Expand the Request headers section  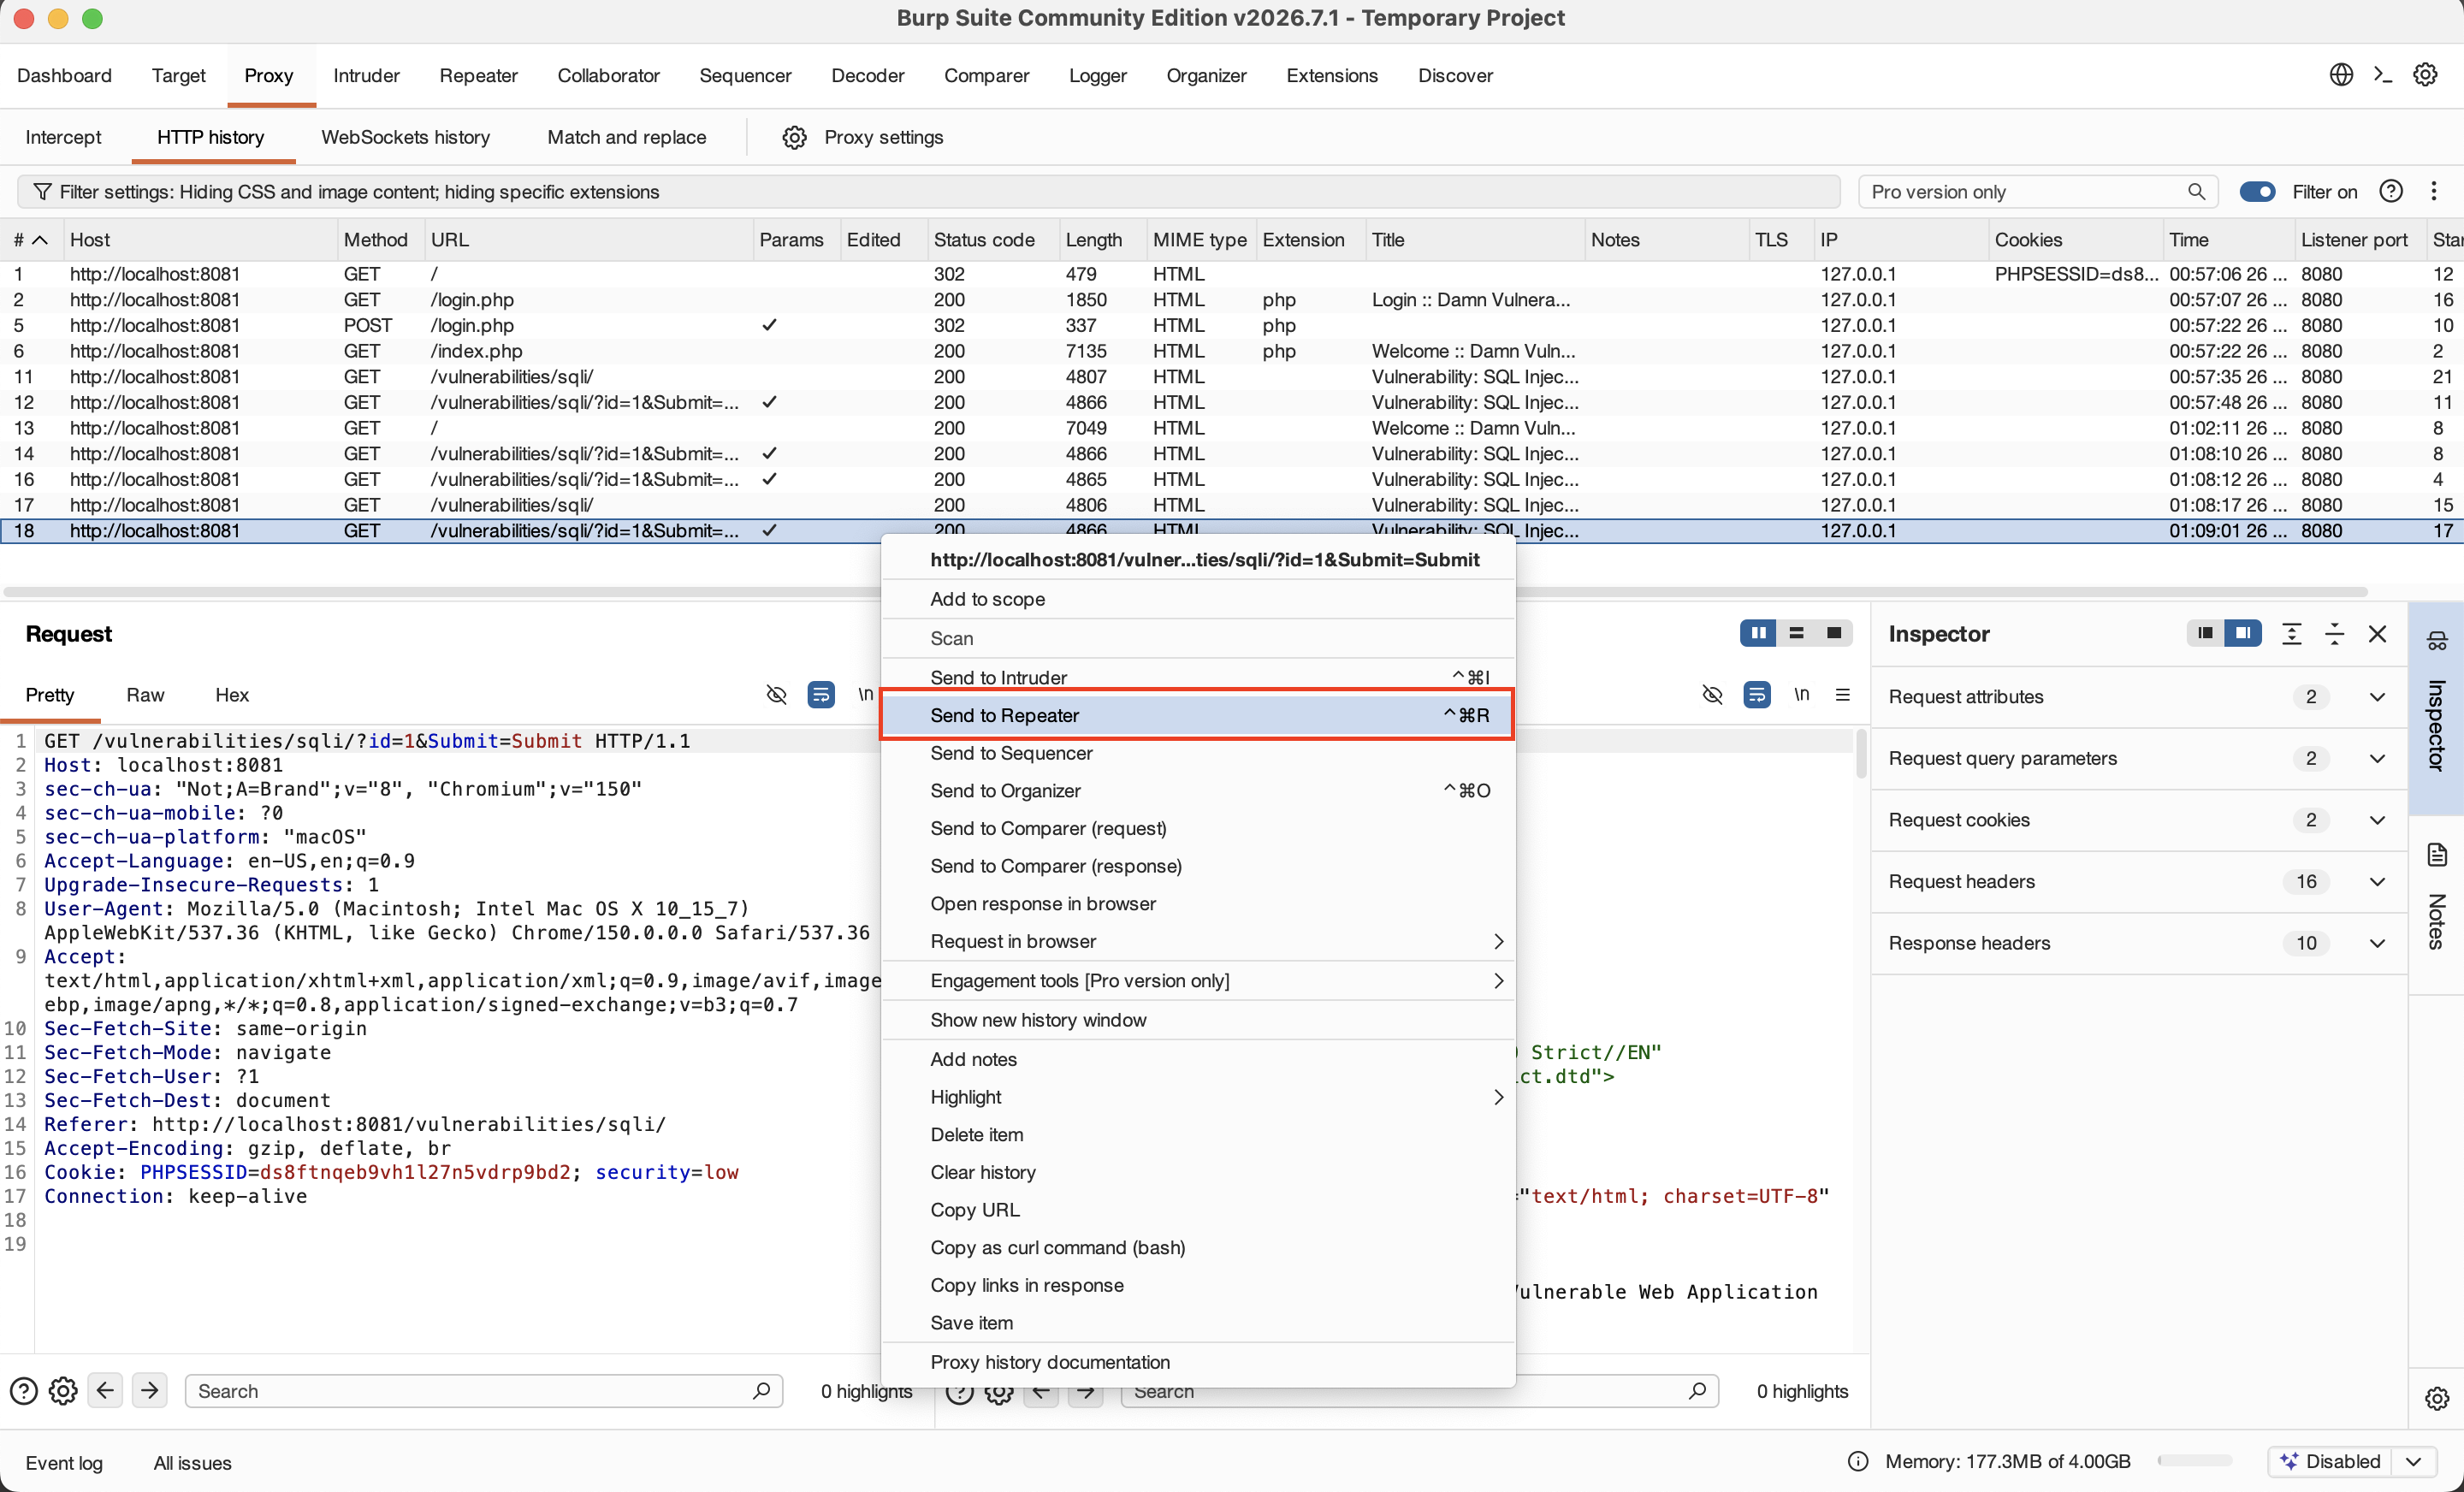click(2378, 881)
